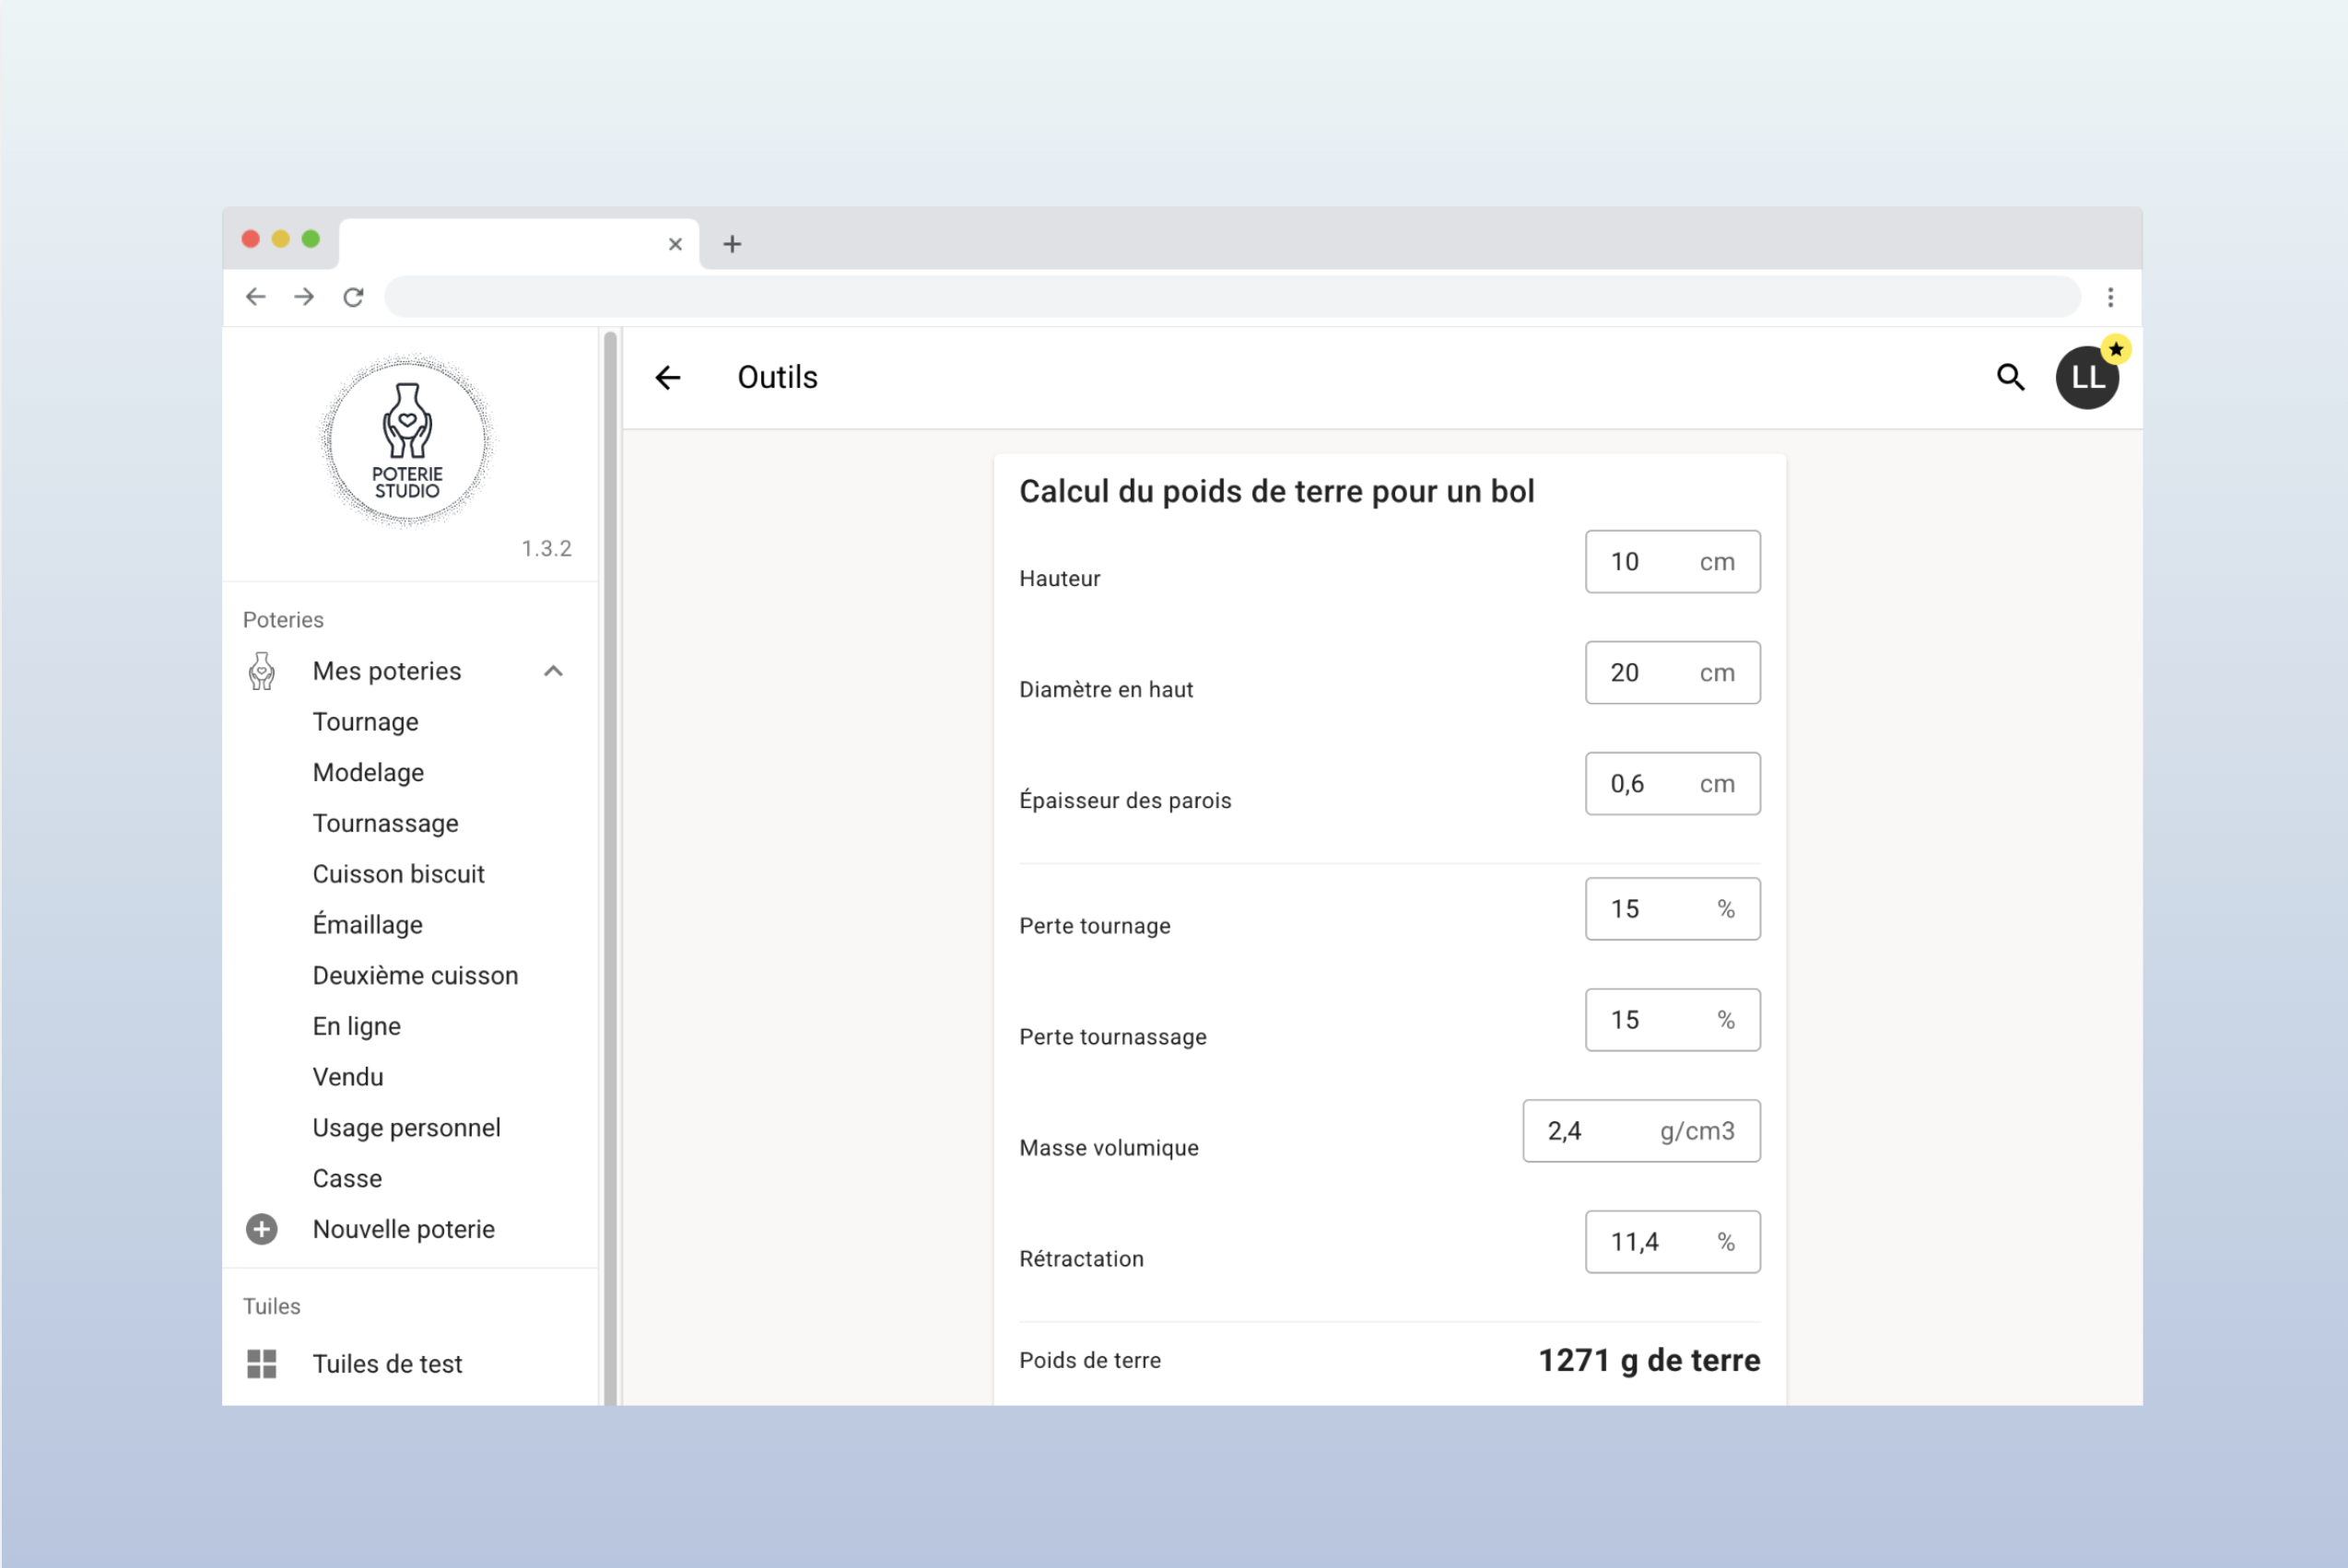Viewport: 2348px width, 1568px height.
Task: Click the Poterie Studio logo
Action: 407,440
